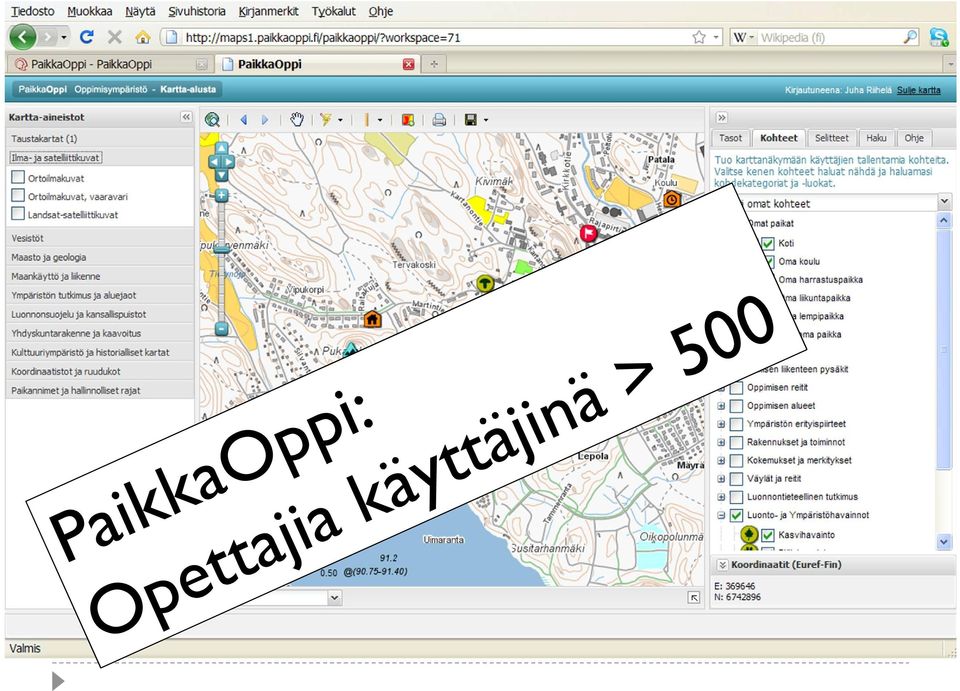
Task: Select the zoom globe magnifier map tool
Action: 212,120
